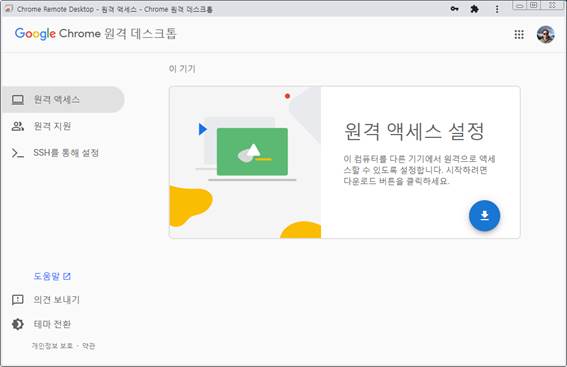567x367 pixels.
Task: Click the people icon beside 원격 지원
Action: [x=18, y=126]
